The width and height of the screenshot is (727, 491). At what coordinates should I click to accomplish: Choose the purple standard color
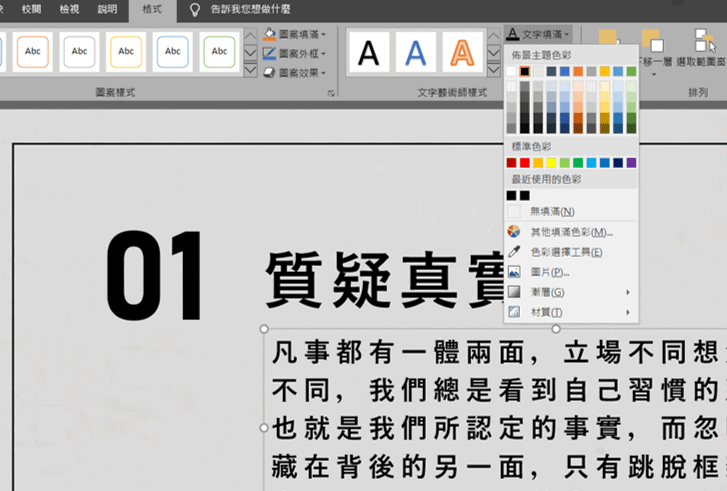[x=631, y=163]
